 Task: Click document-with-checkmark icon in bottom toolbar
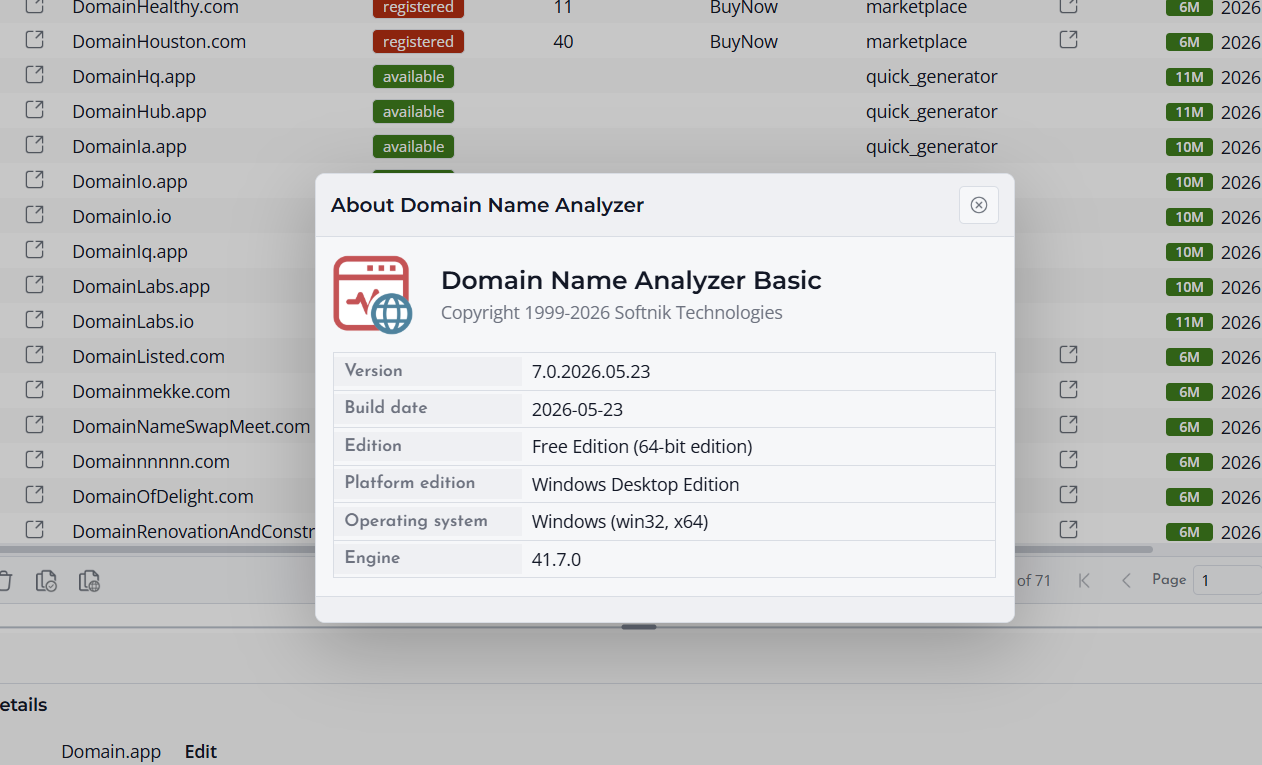[46, 581]
